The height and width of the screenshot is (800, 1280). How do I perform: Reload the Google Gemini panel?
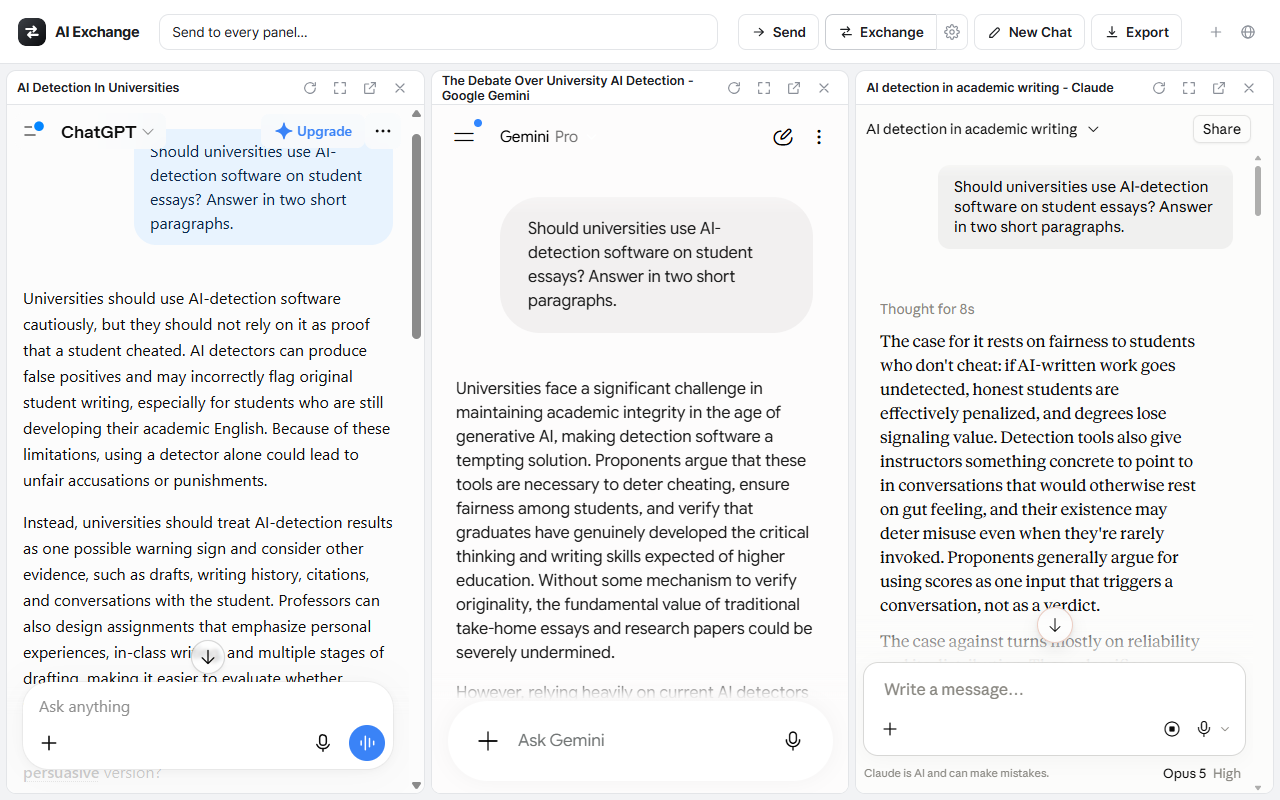[x=734, y=88]
